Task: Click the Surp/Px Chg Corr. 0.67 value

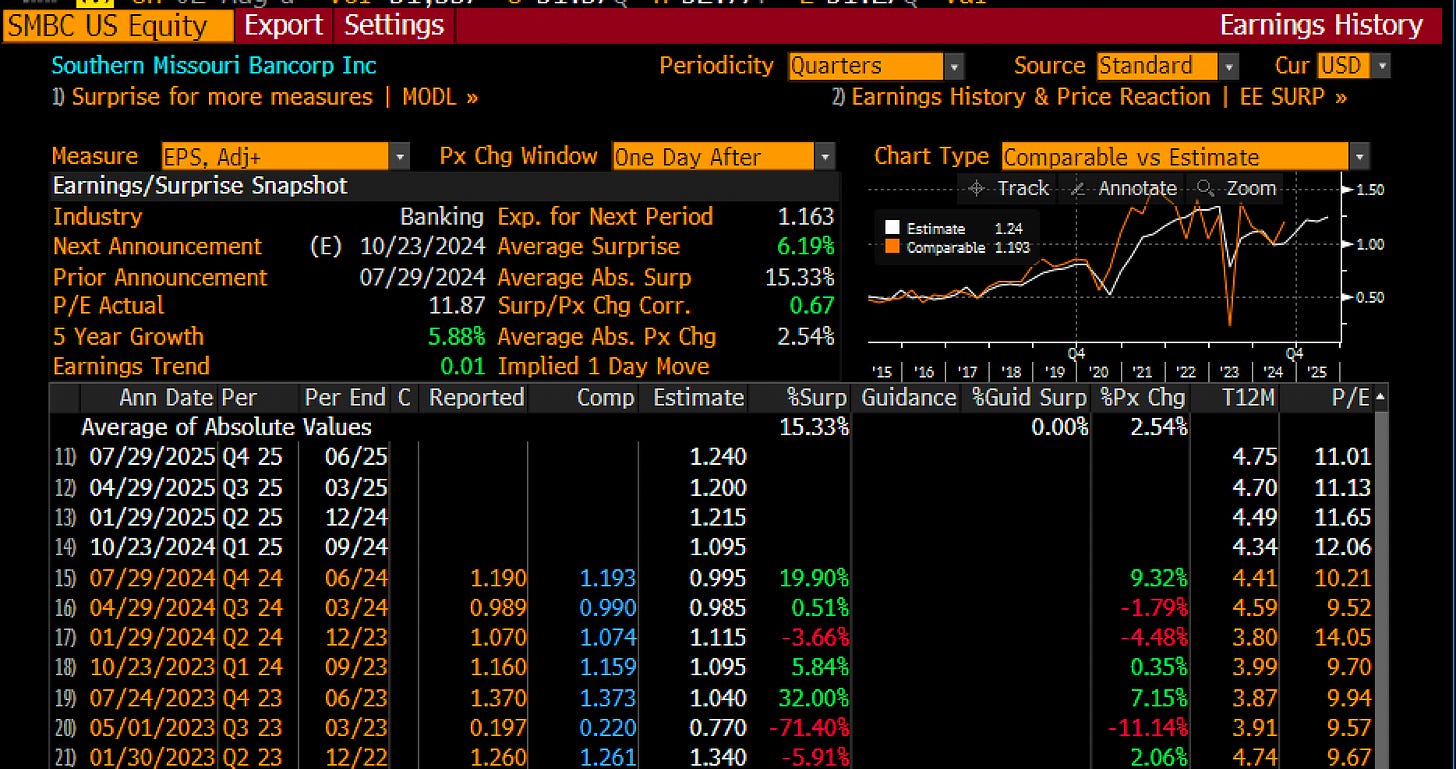Action: tap(811, 306)
